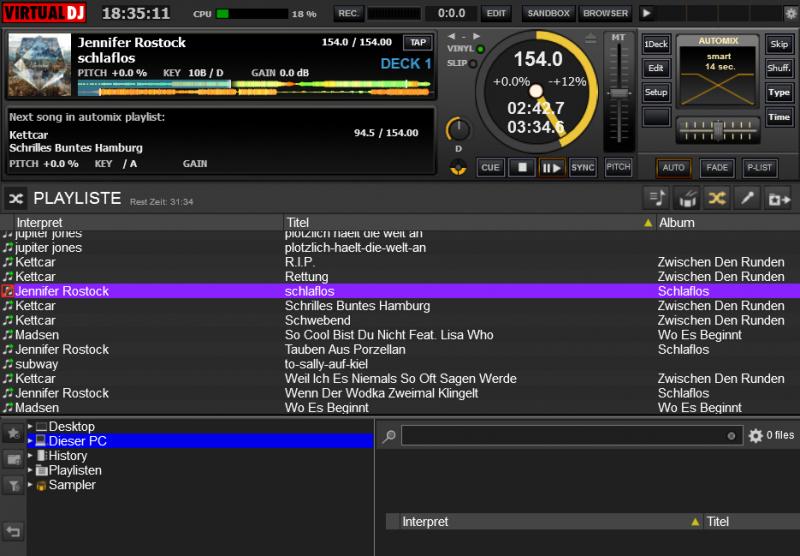Click the shuffle icon left of PLAYLISTE
This screenshot has height=556, width=800.
point(16,198)
